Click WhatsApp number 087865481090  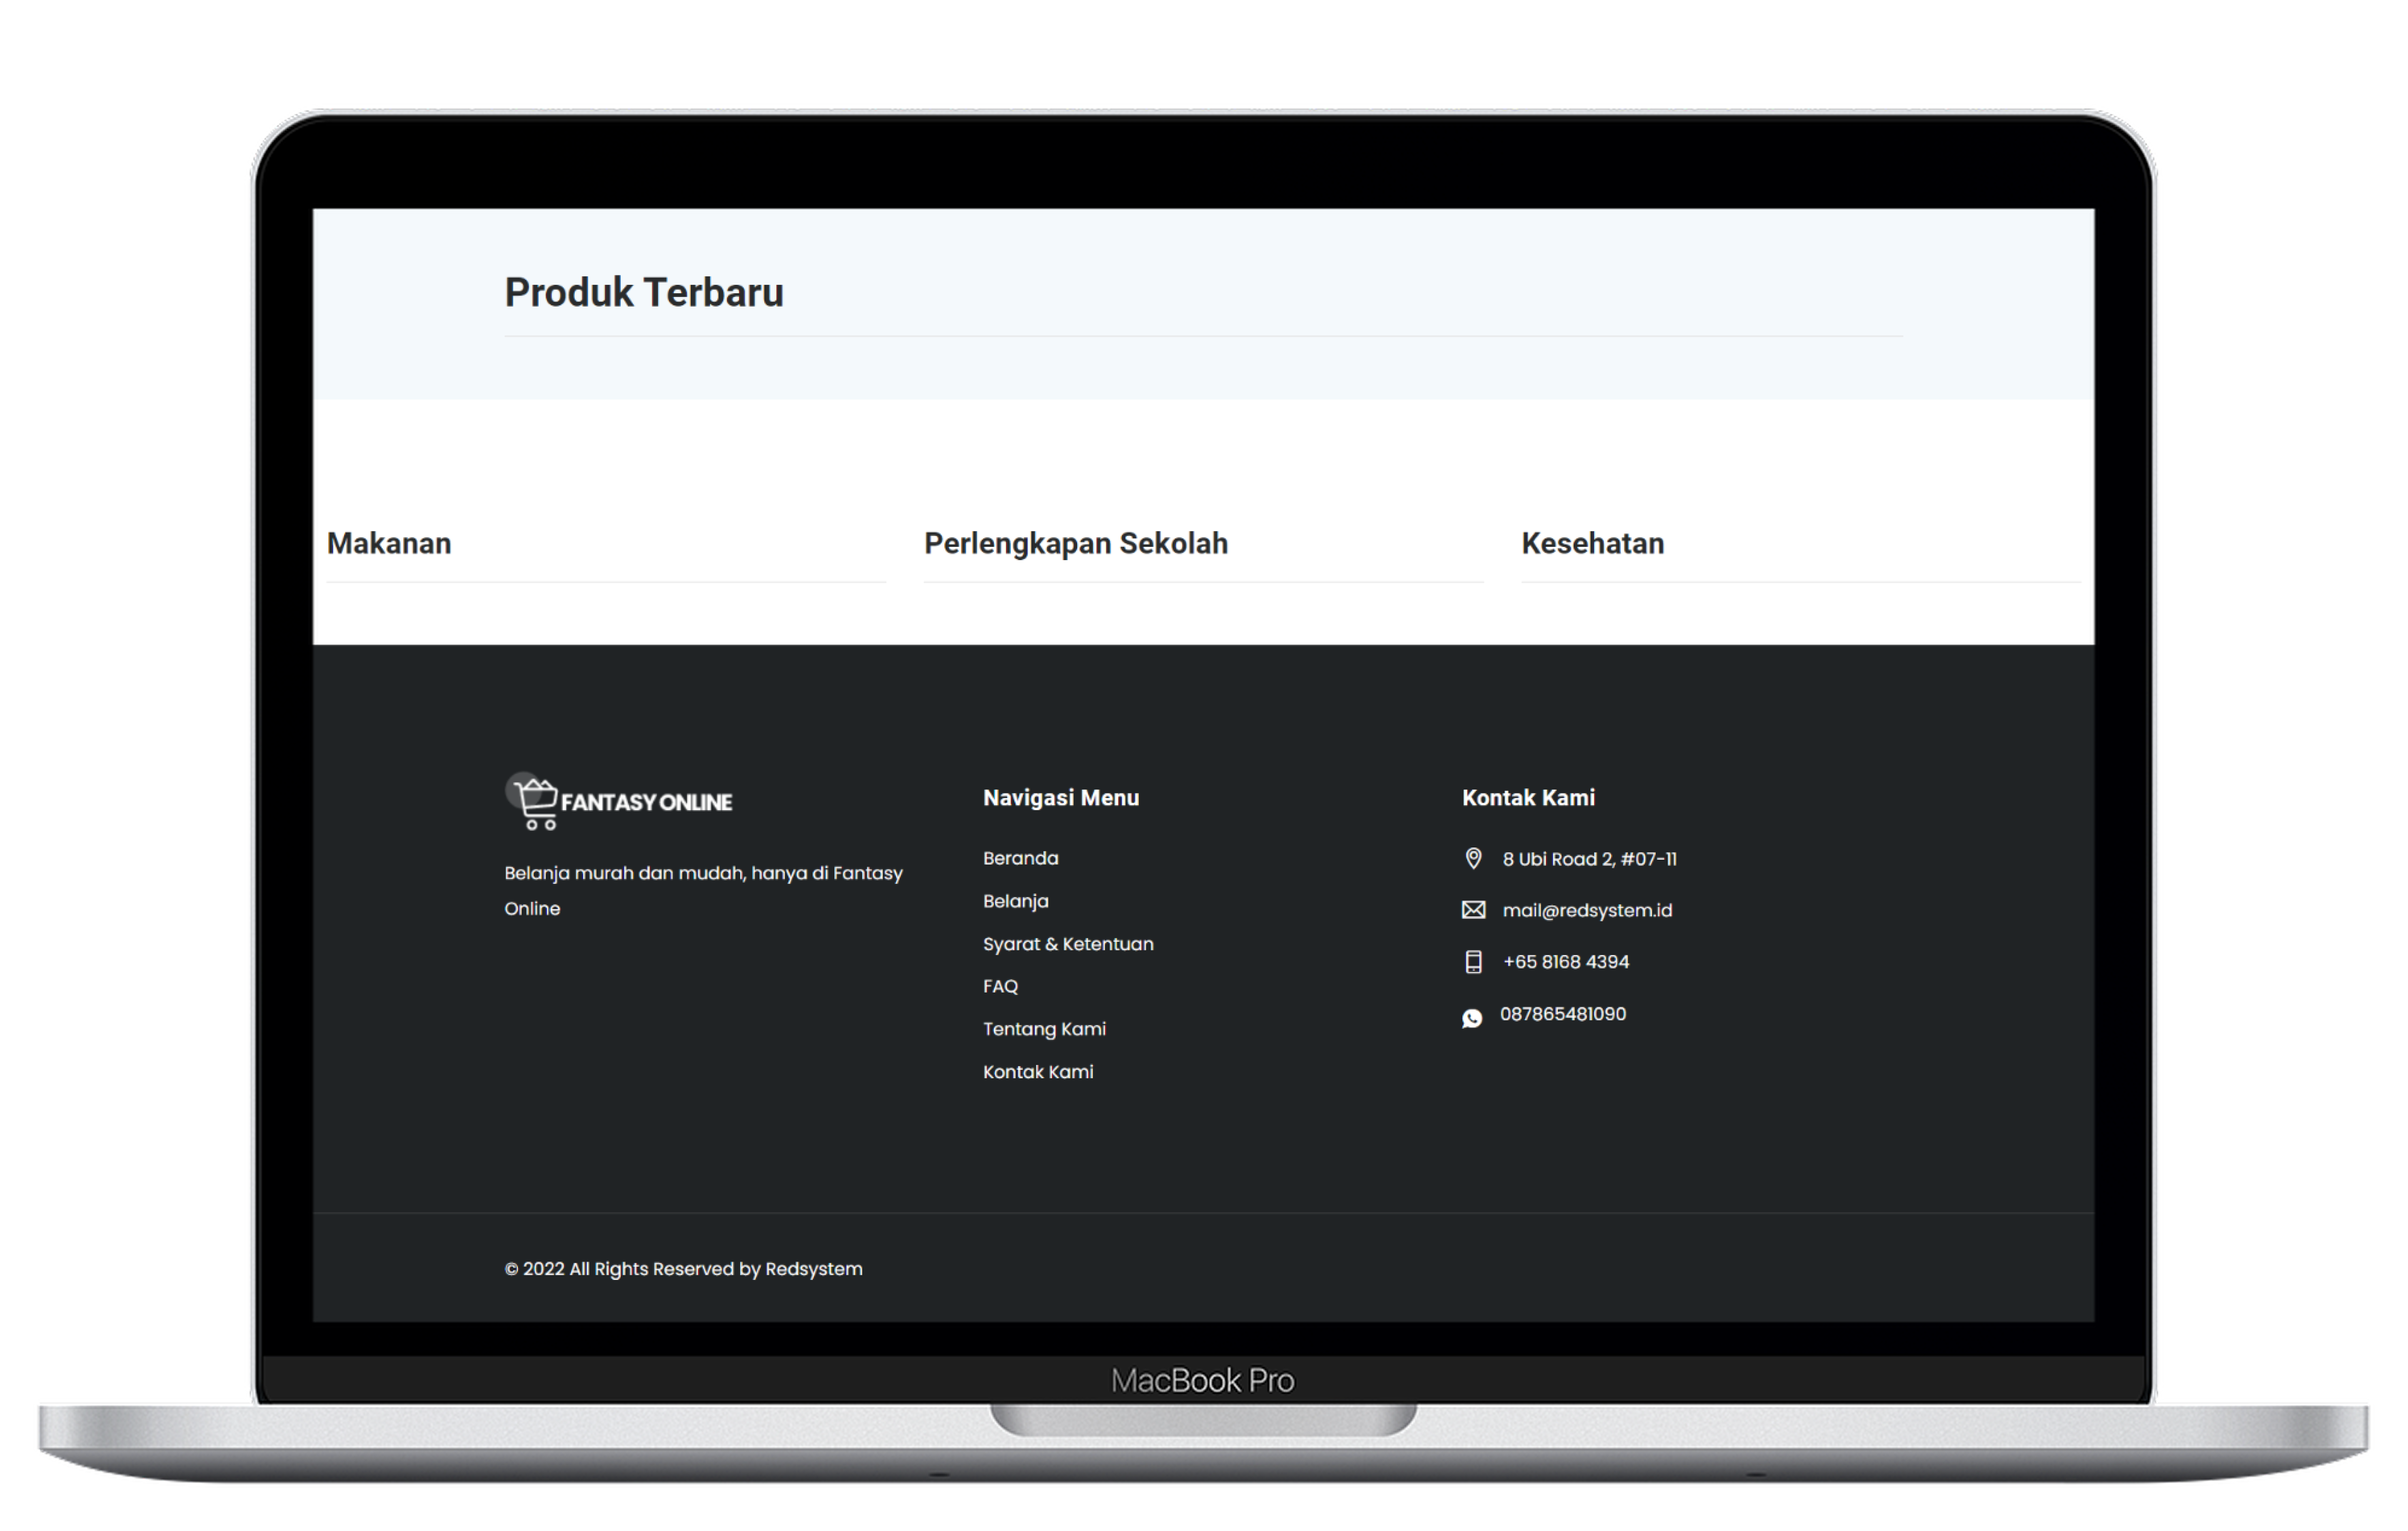(x=1563, y=1014)
